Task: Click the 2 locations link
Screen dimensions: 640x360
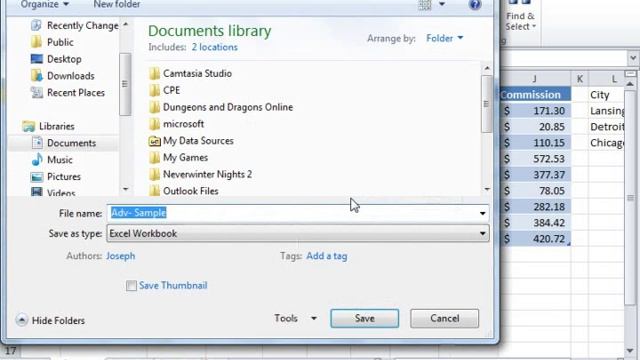Action: point(214,47)
